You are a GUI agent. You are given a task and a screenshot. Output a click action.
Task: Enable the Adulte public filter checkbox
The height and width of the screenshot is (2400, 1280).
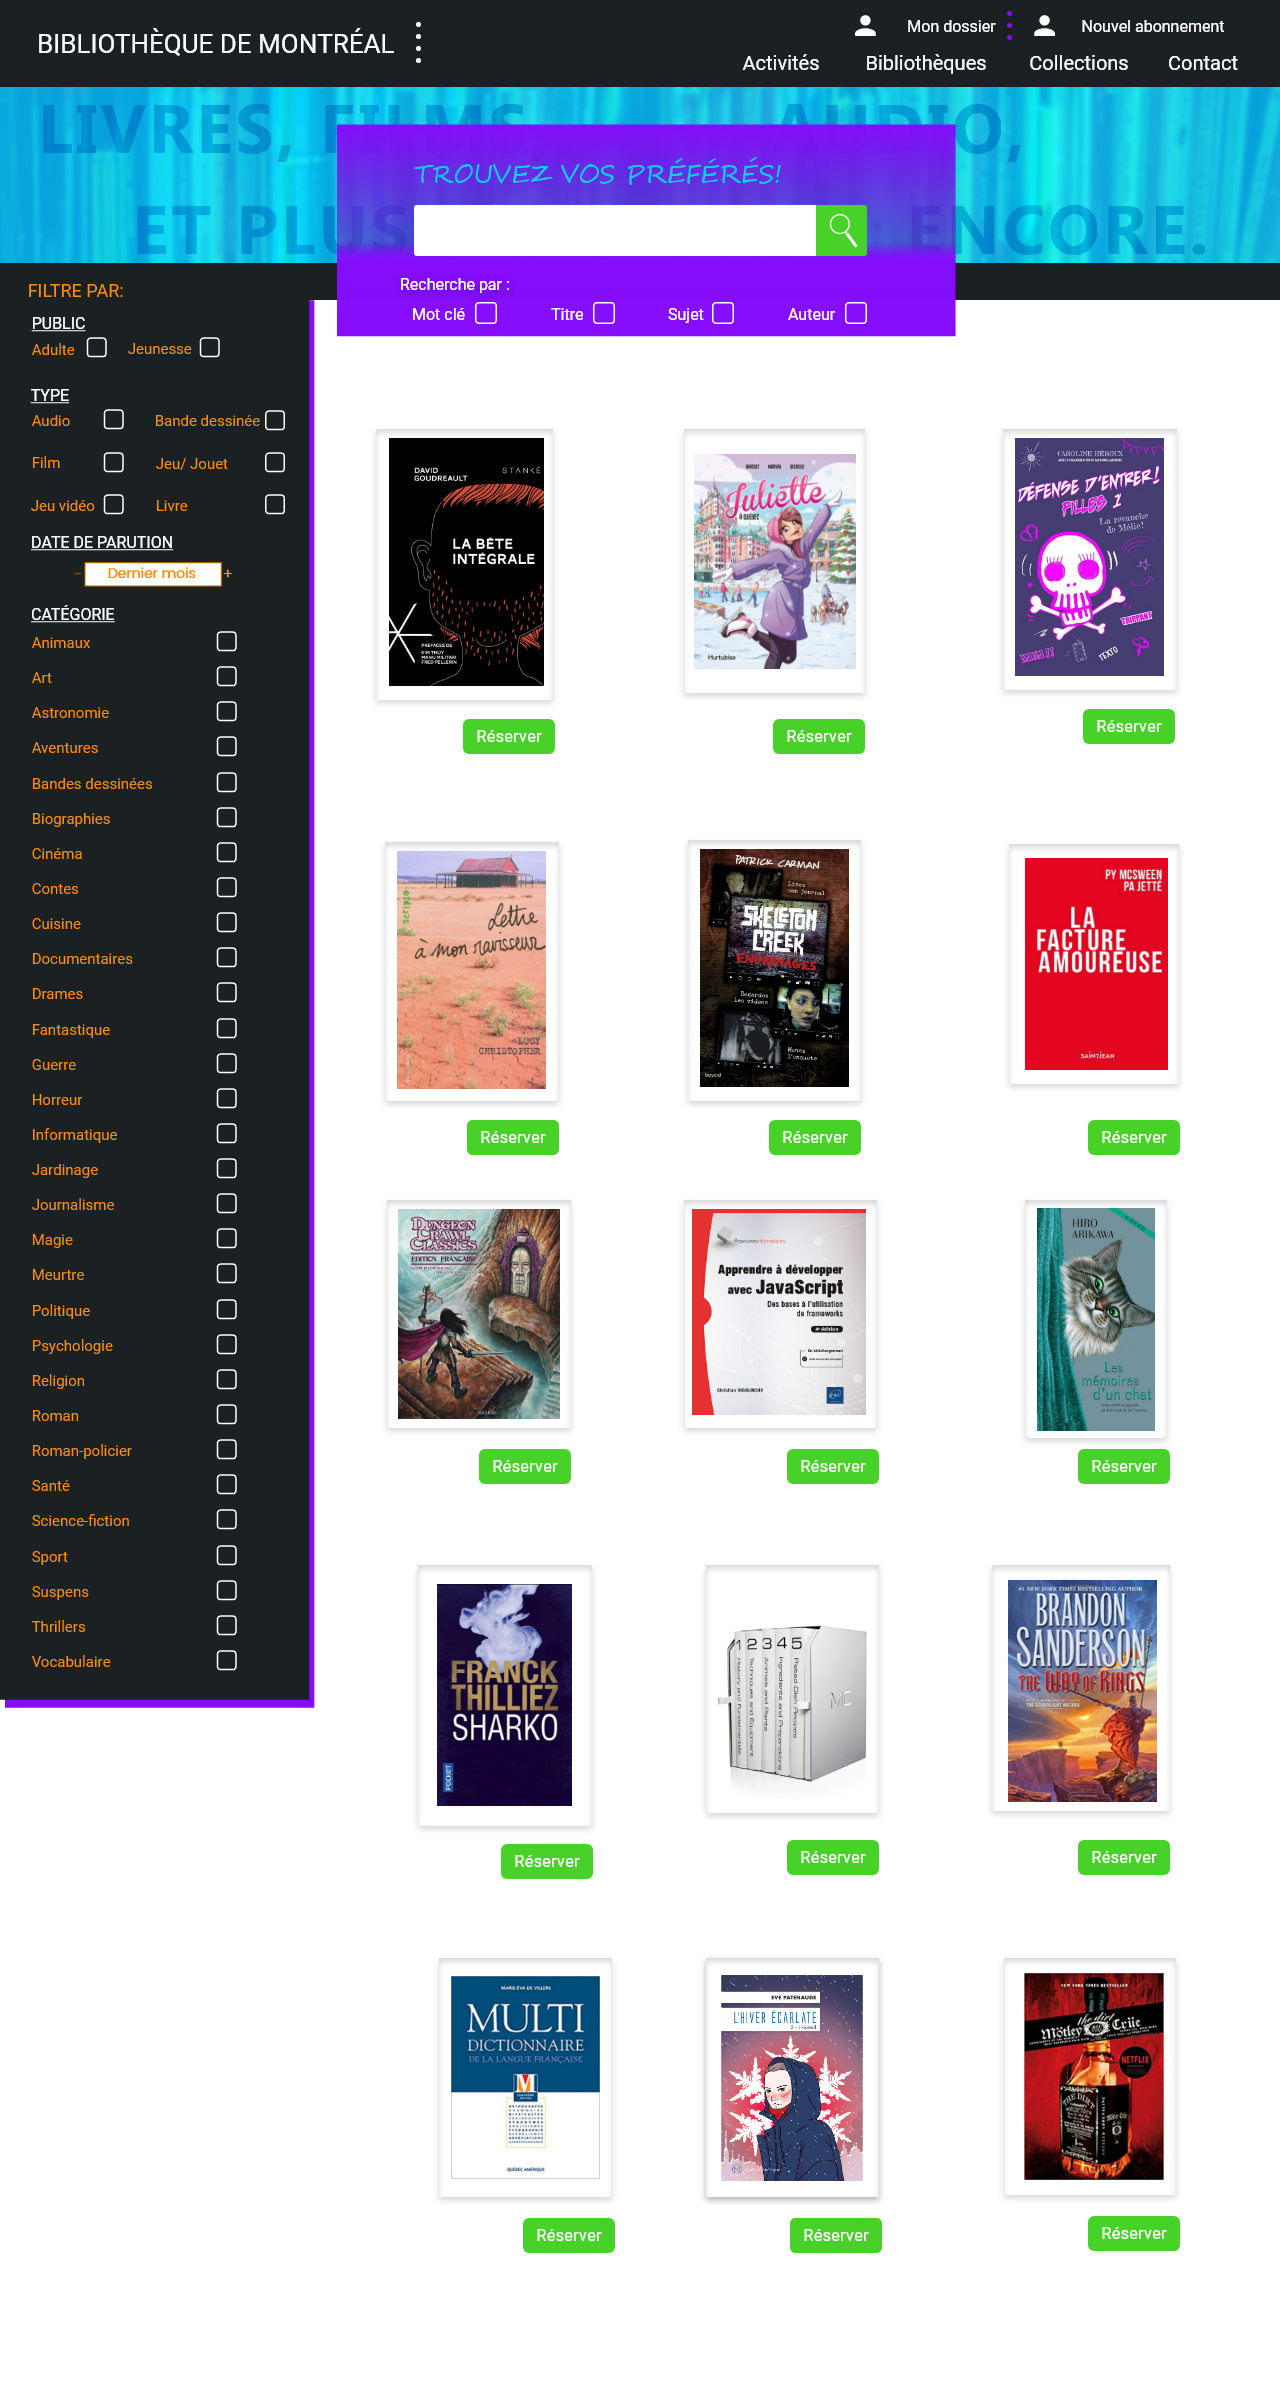click(97, 348)
